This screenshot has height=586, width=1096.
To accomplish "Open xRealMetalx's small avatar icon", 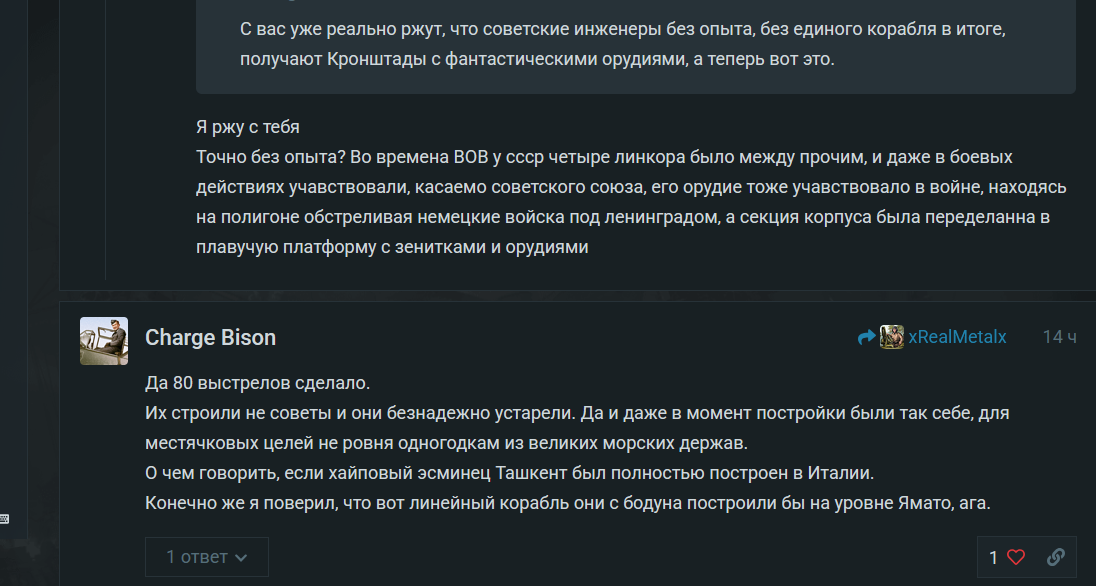I will coord(891,337).
